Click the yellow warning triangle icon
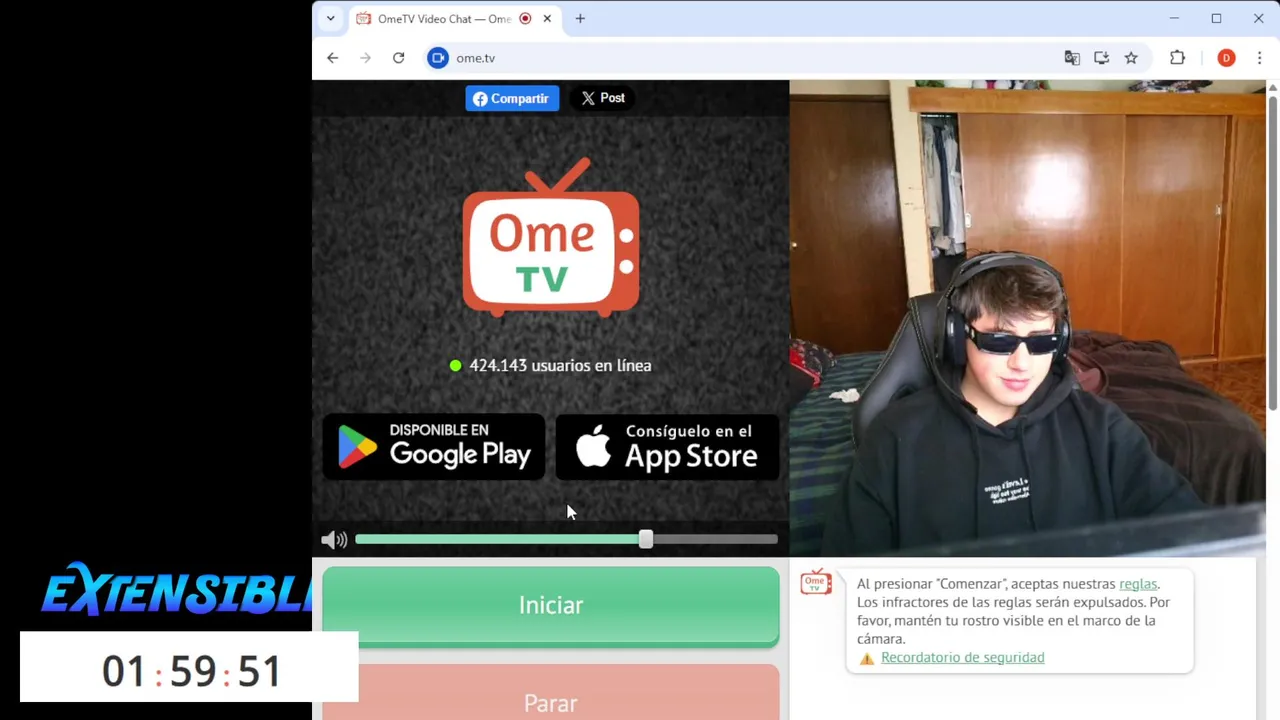This screenshot has width=1280, height=720. [867, 658]
